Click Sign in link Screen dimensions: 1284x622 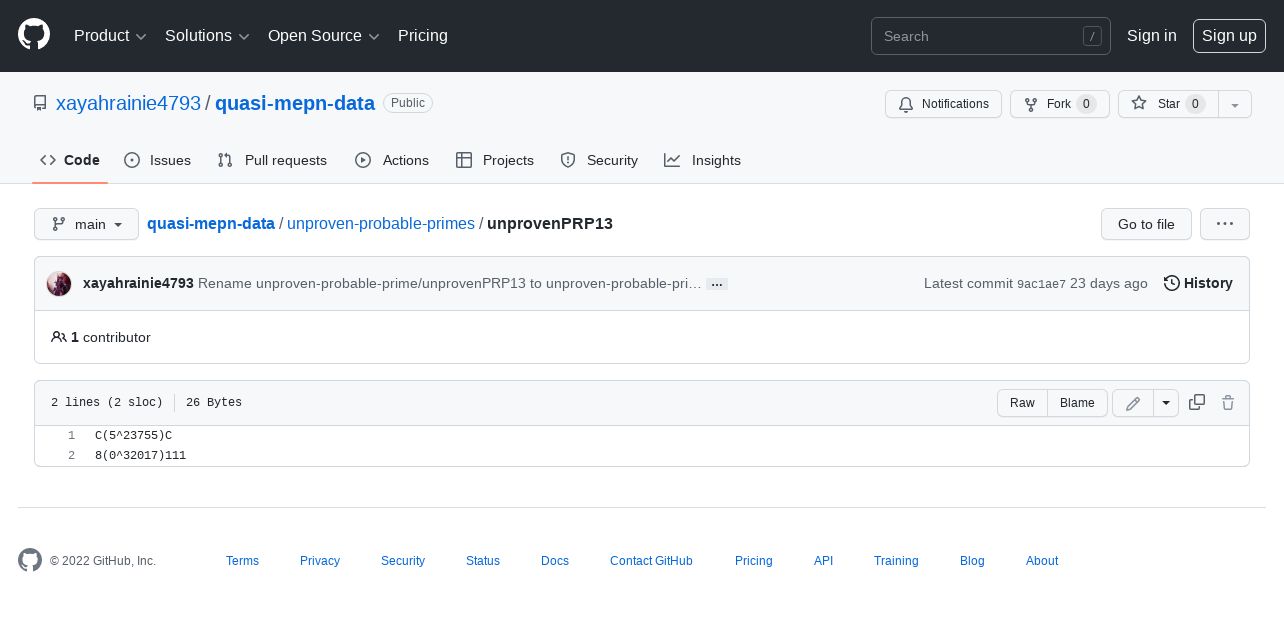[x=1152, y=36]
